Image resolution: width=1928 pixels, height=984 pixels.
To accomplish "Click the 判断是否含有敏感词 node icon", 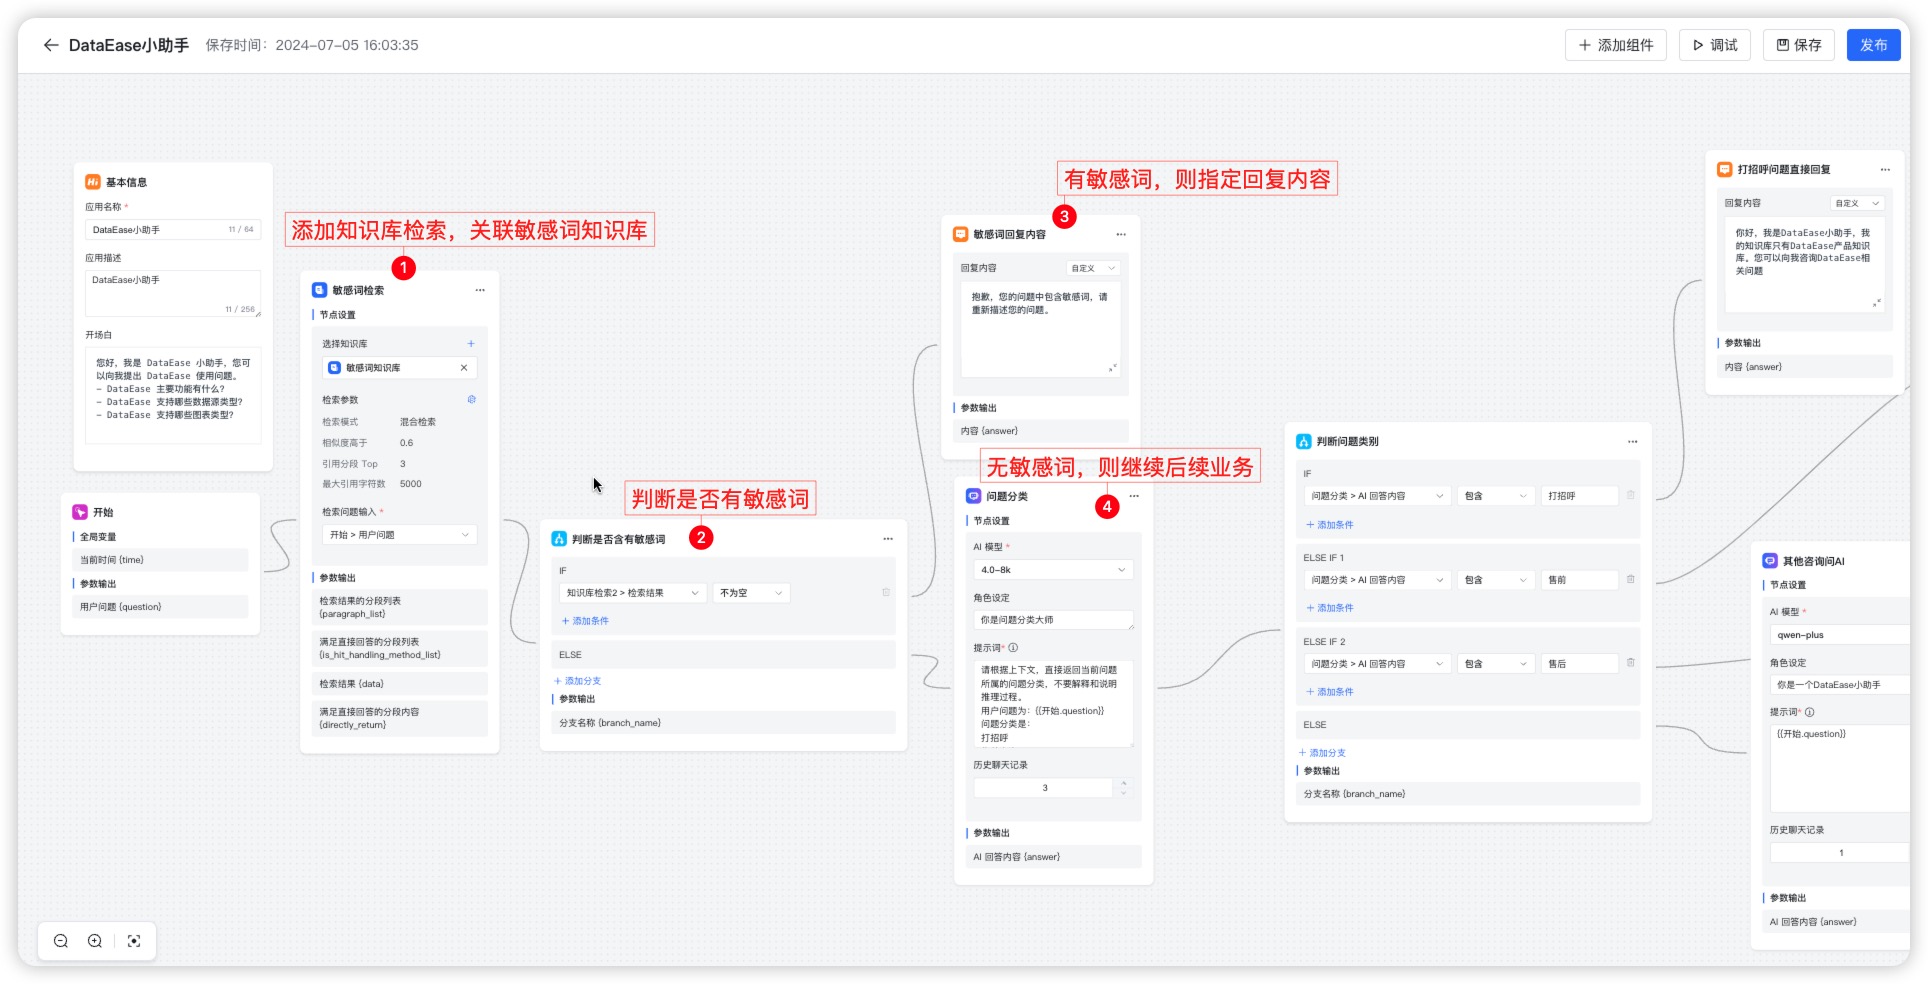I will (559, 539).
